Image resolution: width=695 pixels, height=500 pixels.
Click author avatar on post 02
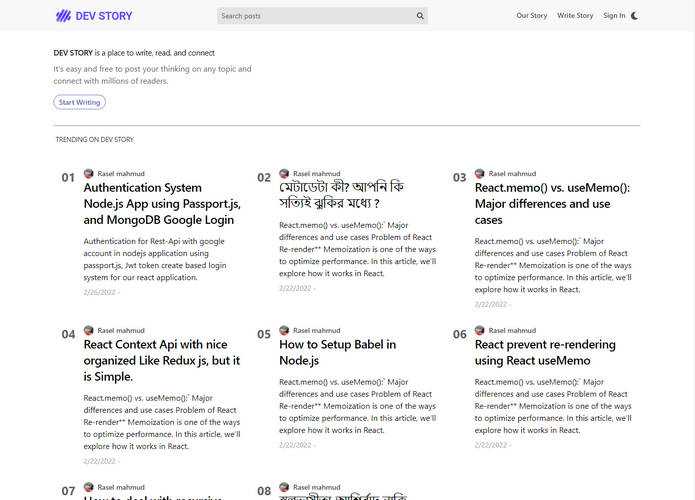tap(284, 173)
